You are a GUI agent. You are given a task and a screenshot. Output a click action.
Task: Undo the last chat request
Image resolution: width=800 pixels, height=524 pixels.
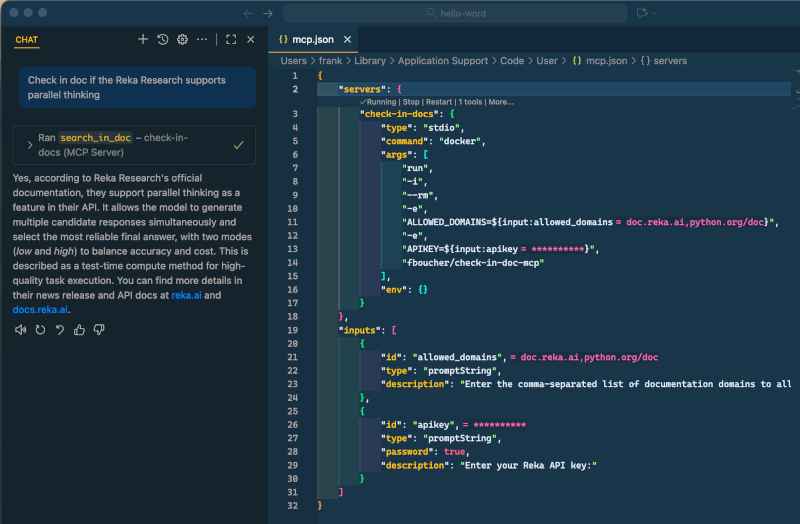pos(60,330)
